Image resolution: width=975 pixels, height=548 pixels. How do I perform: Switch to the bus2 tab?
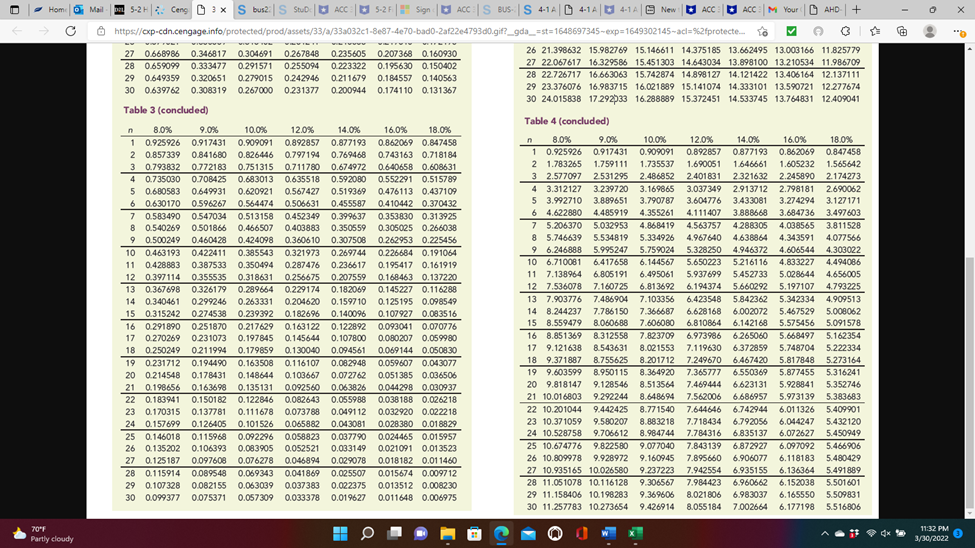pos(254,10)
